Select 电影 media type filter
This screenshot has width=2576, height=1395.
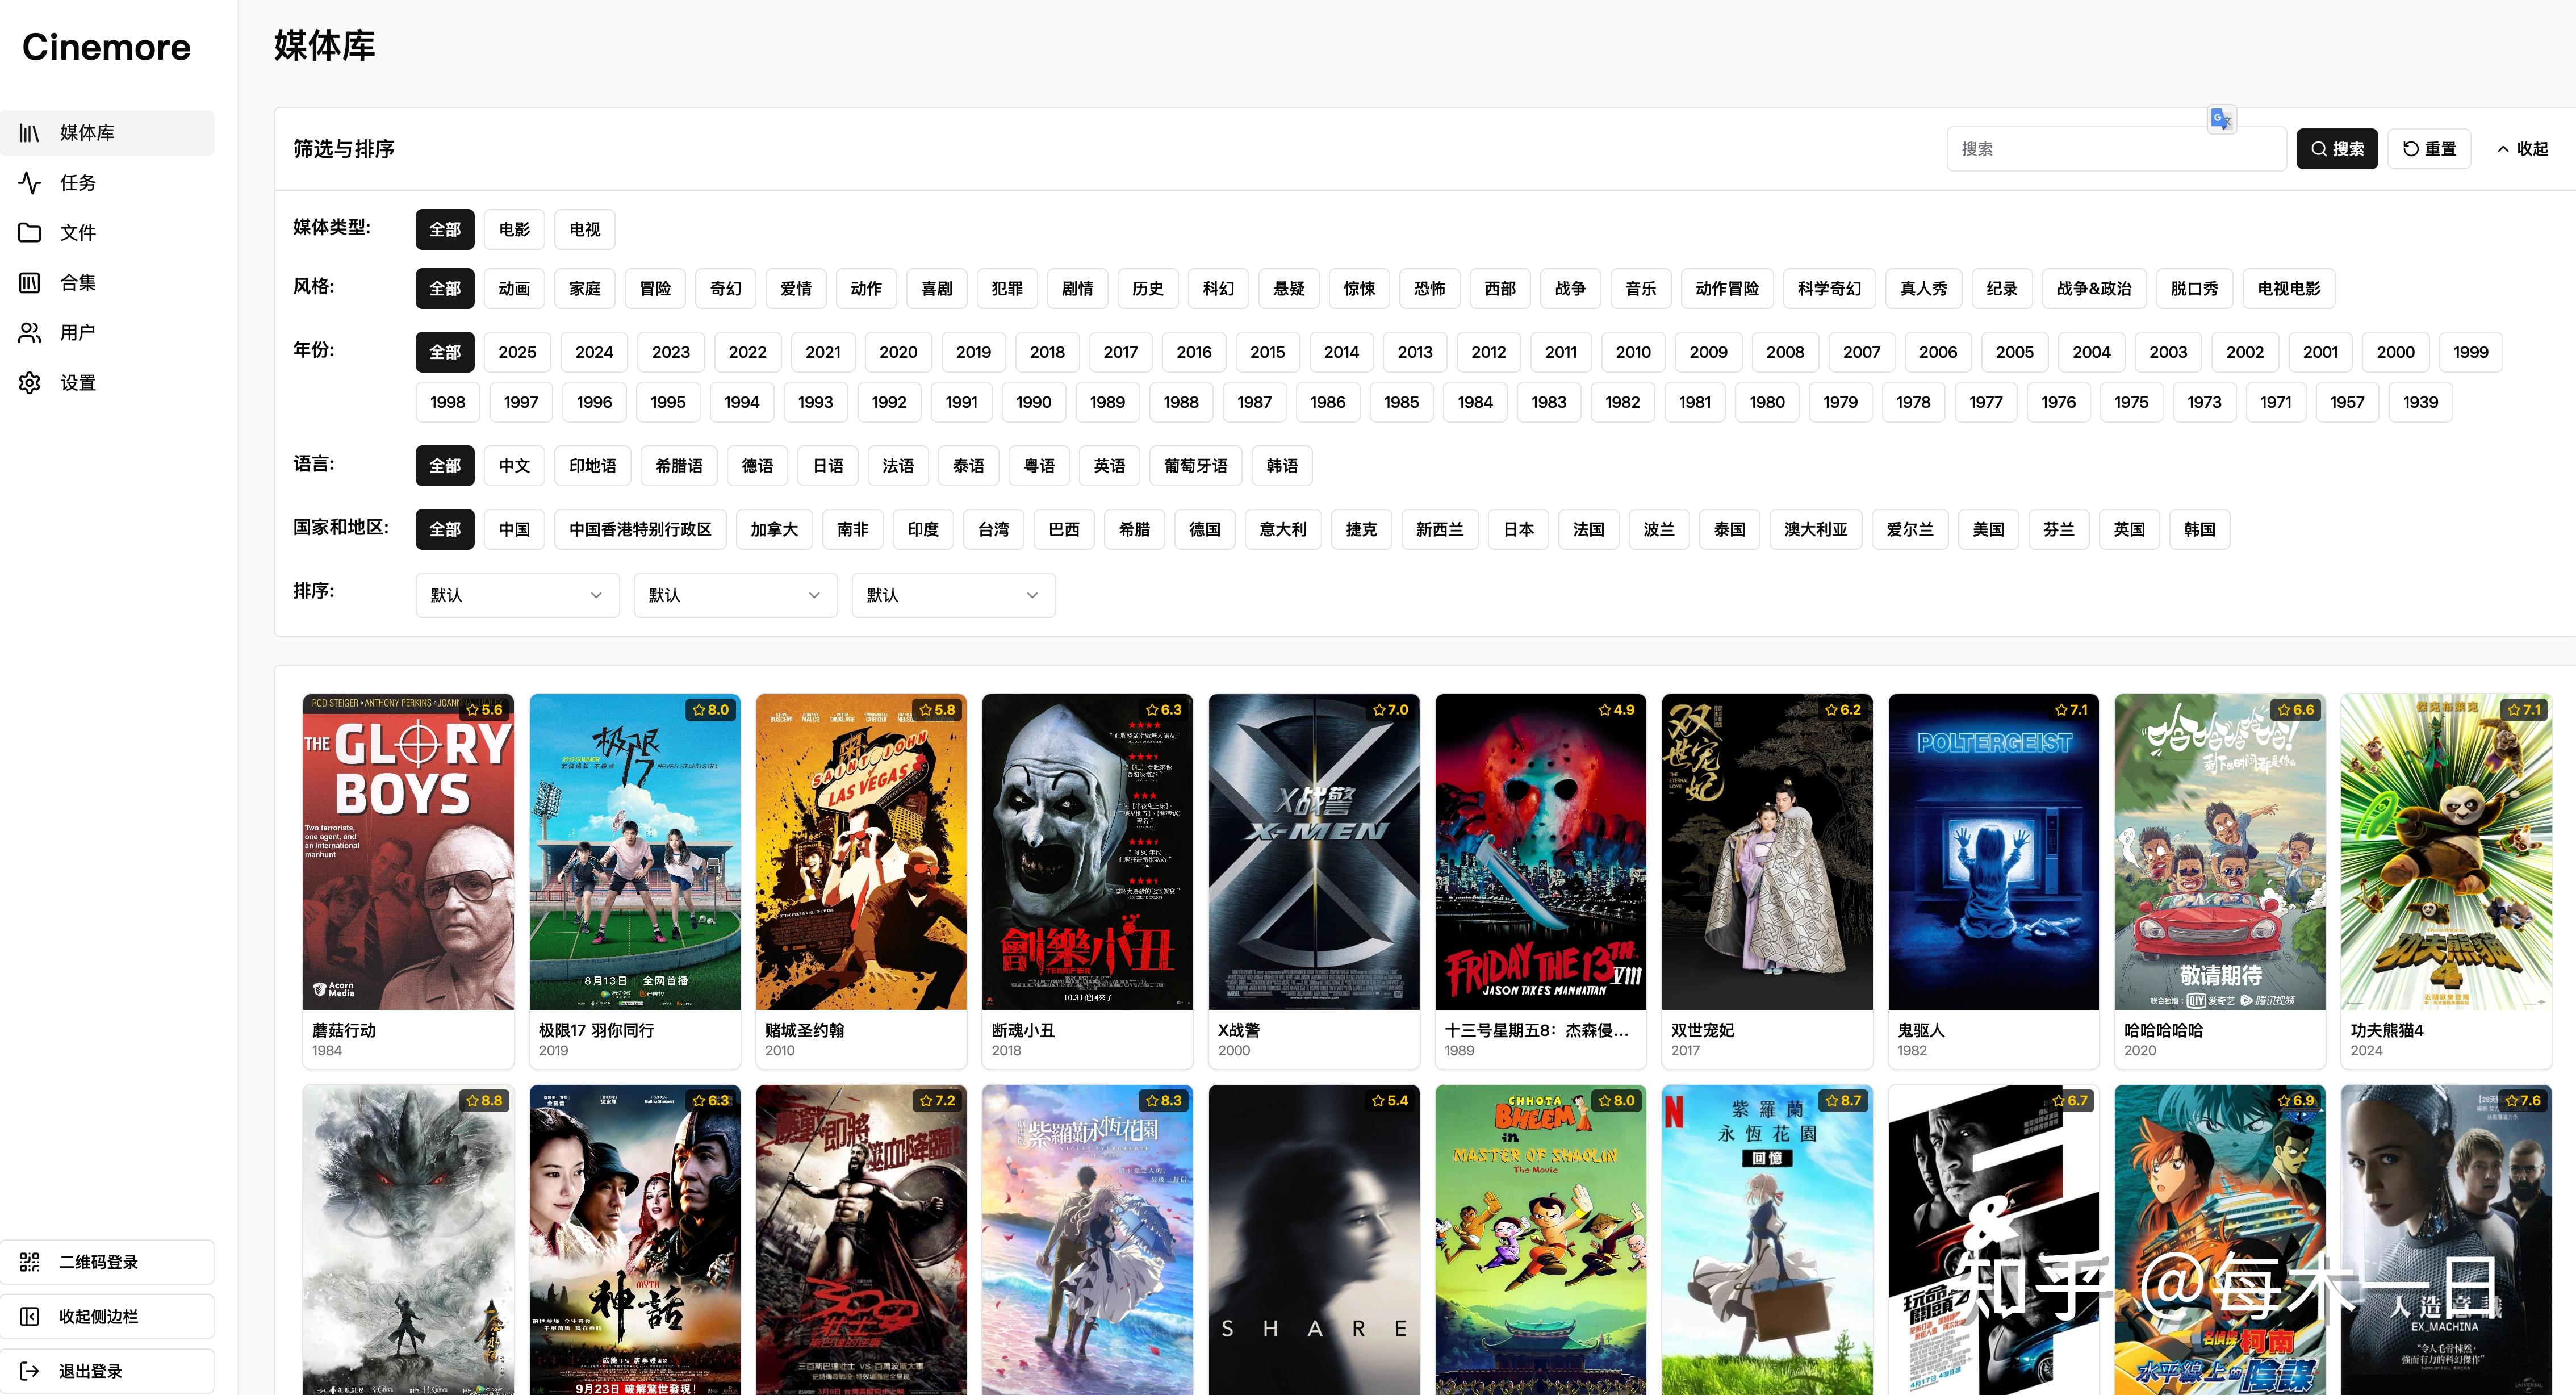pyautogui.click(x=514, y=230)
